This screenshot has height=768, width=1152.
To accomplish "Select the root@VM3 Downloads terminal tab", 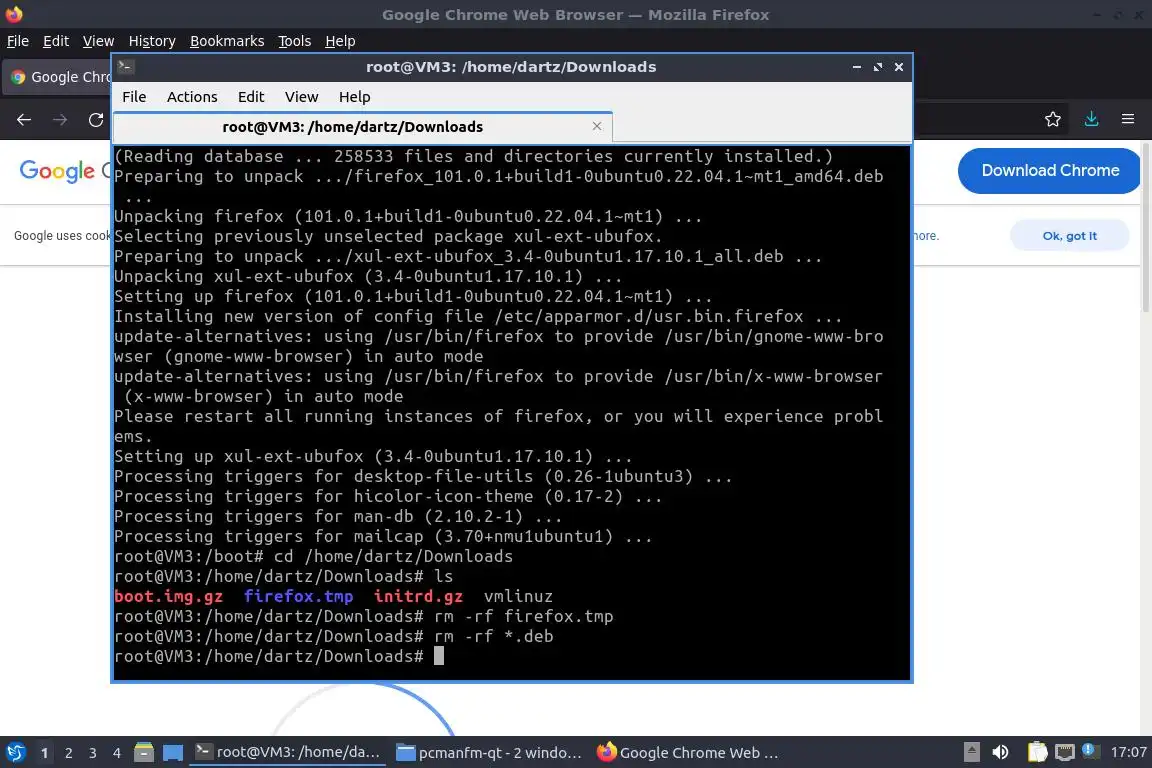I will click(x=353, y=127).
